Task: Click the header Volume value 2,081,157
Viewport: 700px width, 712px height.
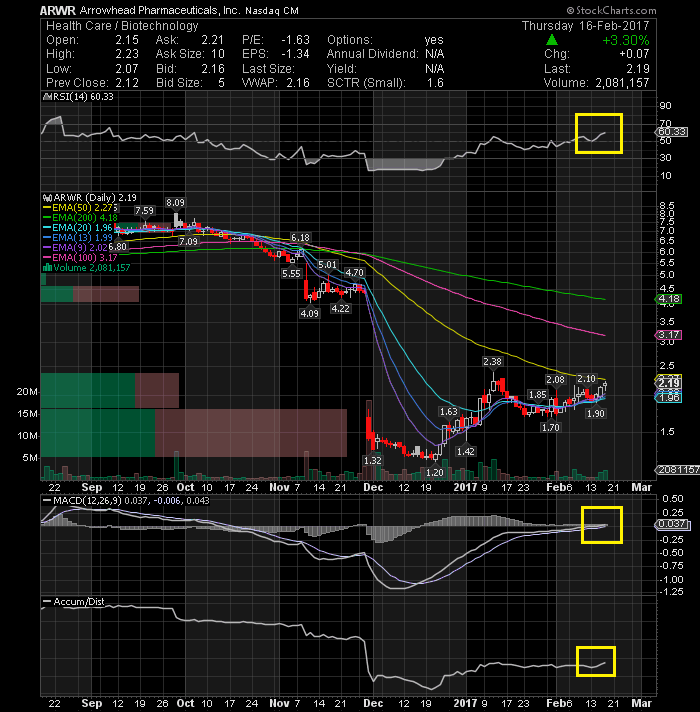Action: click(622, 83)
